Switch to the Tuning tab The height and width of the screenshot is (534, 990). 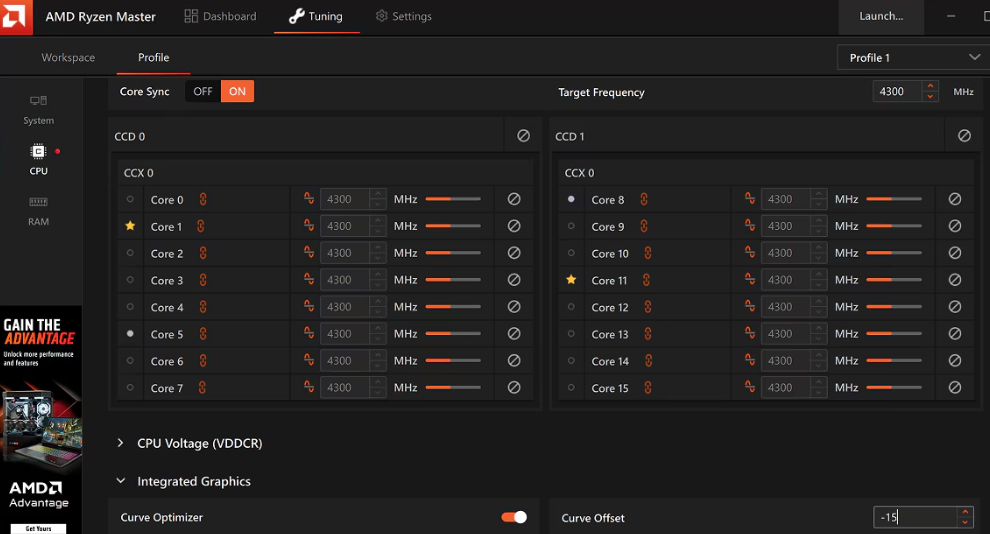(x=316, y=16)
